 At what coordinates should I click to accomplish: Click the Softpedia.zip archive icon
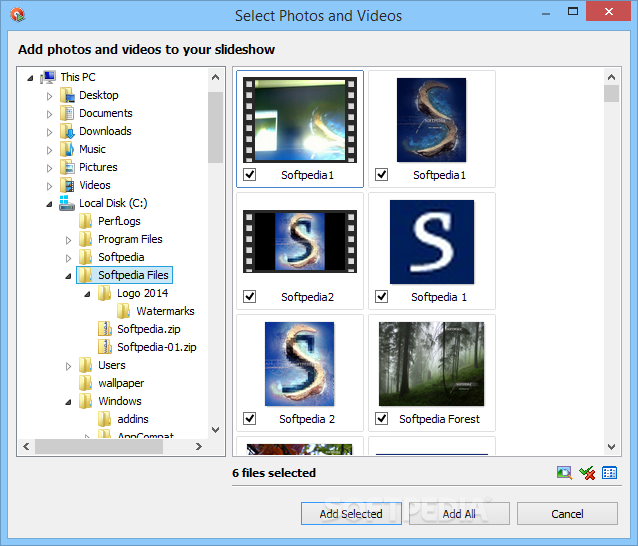click(105, 329)
